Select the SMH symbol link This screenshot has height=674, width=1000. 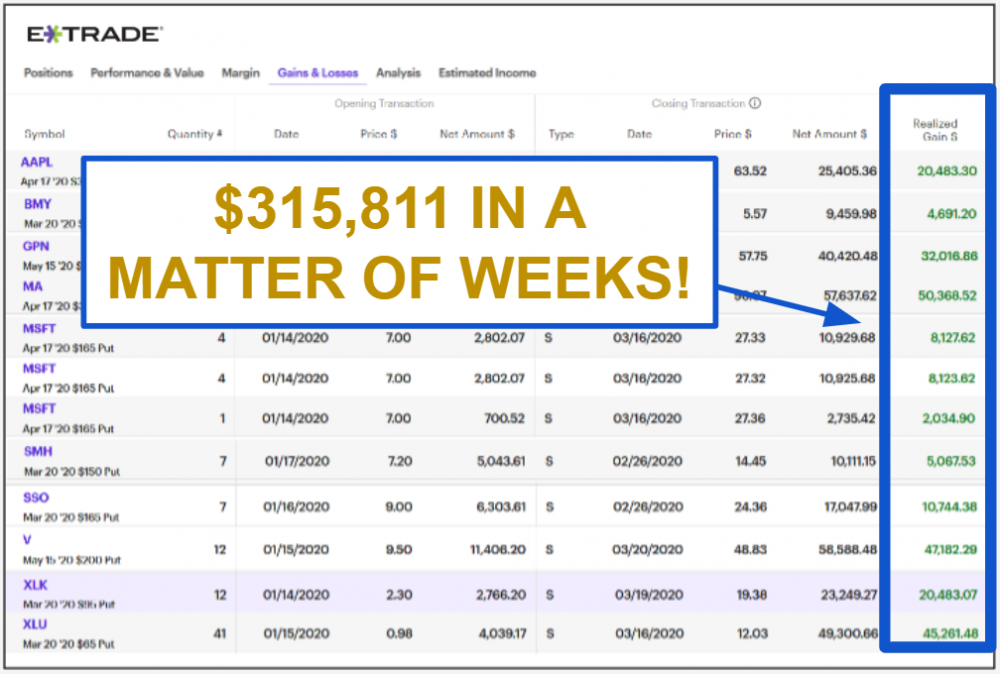click(x=38, y=451)
